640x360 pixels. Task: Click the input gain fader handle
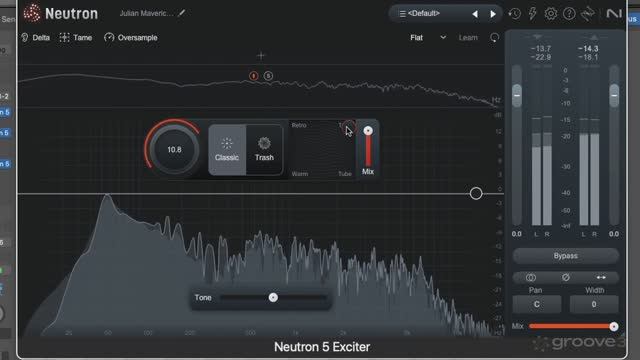point(517,96)
